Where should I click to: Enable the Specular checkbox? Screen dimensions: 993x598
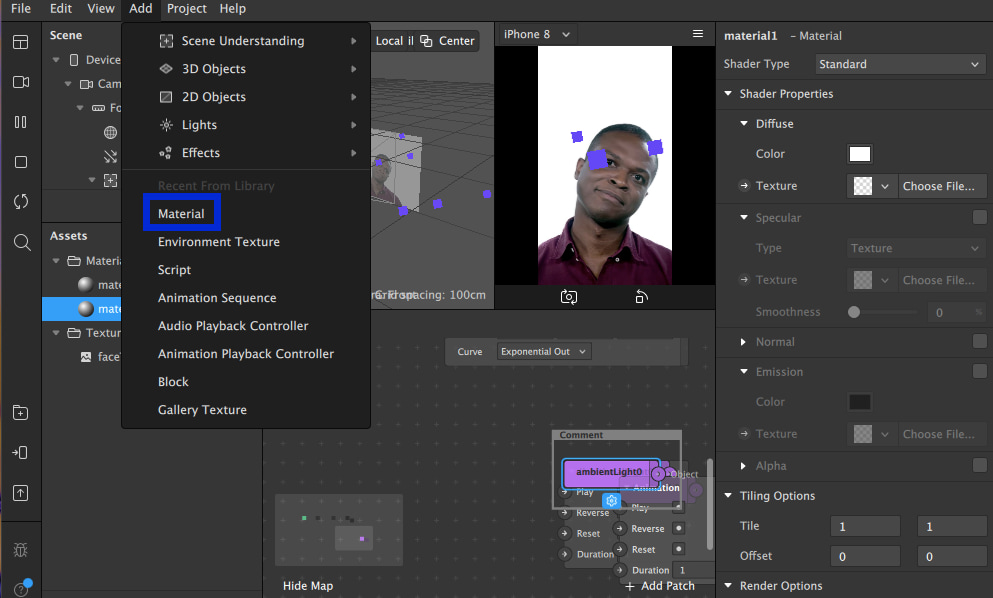(x=980, y=218)
